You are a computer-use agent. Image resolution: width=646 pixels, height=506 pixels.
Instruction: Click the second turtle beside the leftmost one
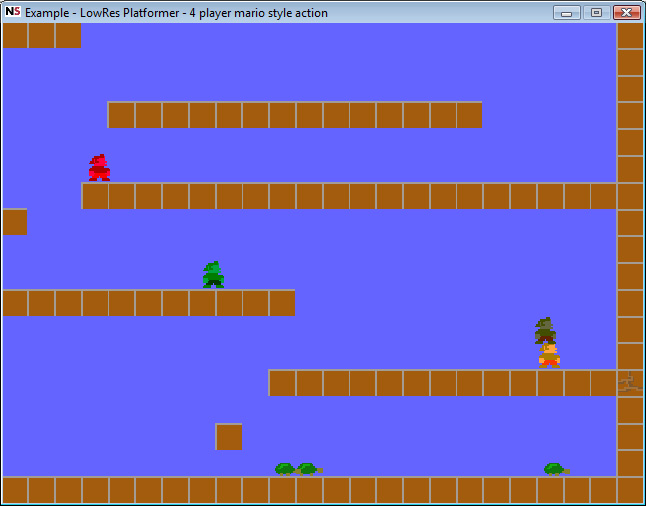coord(310,469)
